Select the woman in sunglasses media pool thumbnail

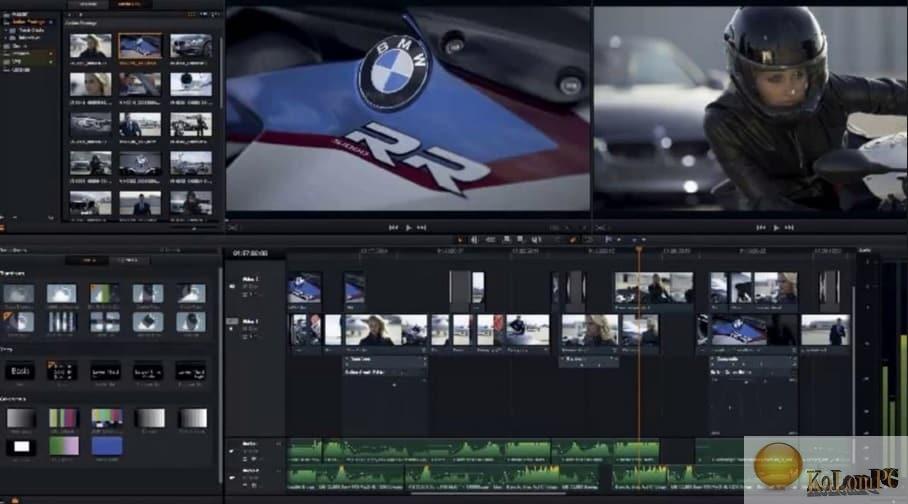click(90, 45)
